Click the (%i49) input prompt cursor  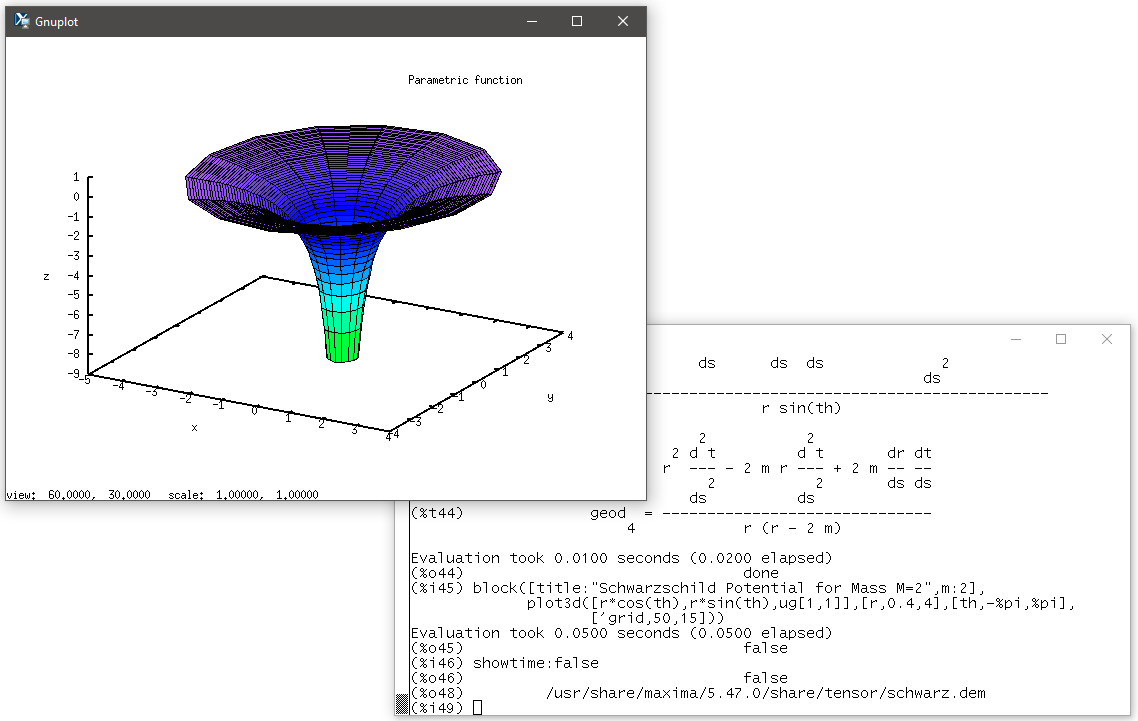click(478, 707)
